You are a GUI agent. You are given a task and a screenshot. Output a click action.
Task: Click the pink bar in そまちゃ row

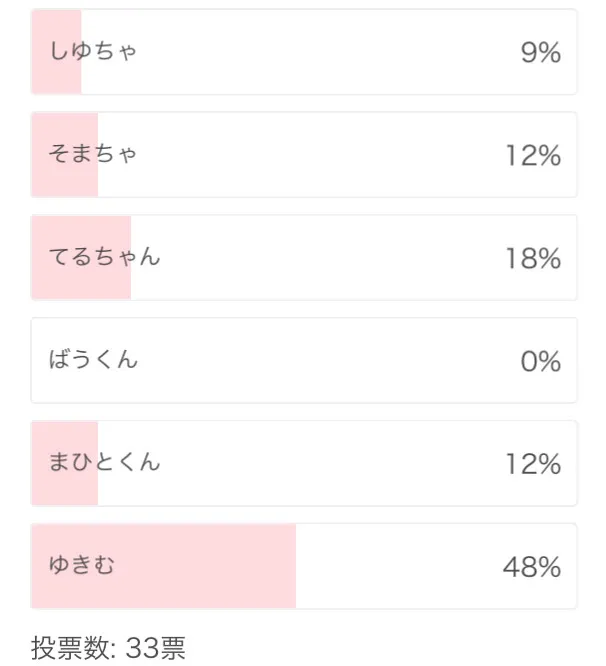point(65,155)
